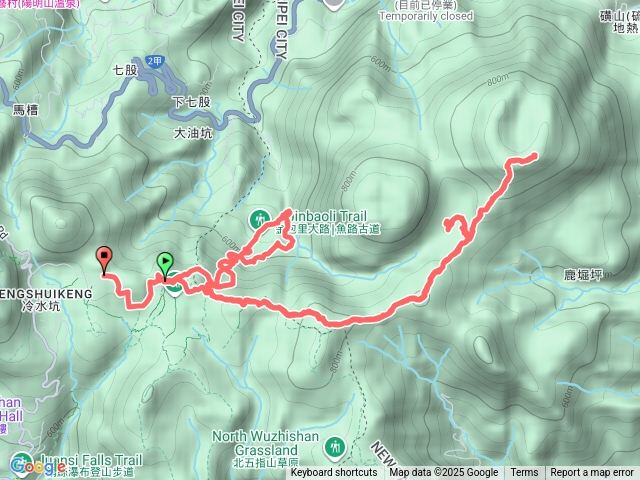The height and width of the screenshot is (480, 640).
Task: Click the 鹿堀坪 place label
Action: pos(583,275)
